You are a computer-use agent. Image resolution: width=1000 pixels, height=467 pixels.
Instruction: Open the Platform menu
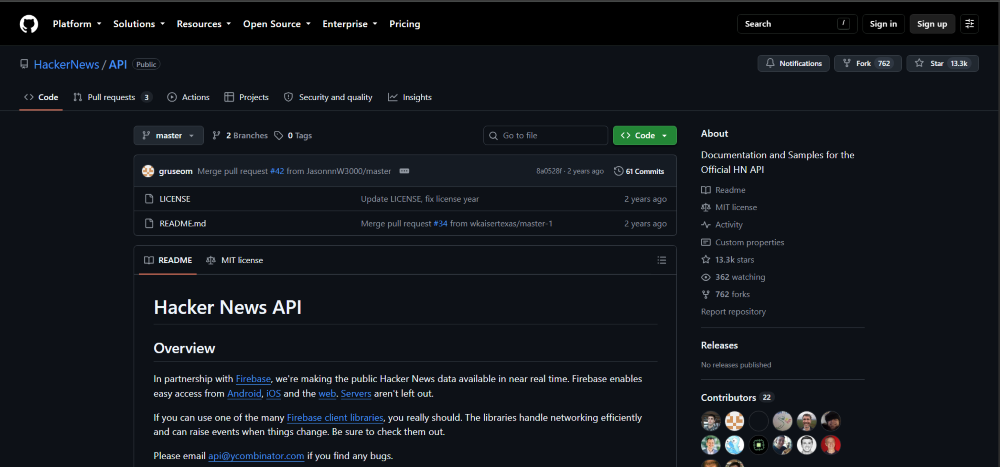[77, 24]
